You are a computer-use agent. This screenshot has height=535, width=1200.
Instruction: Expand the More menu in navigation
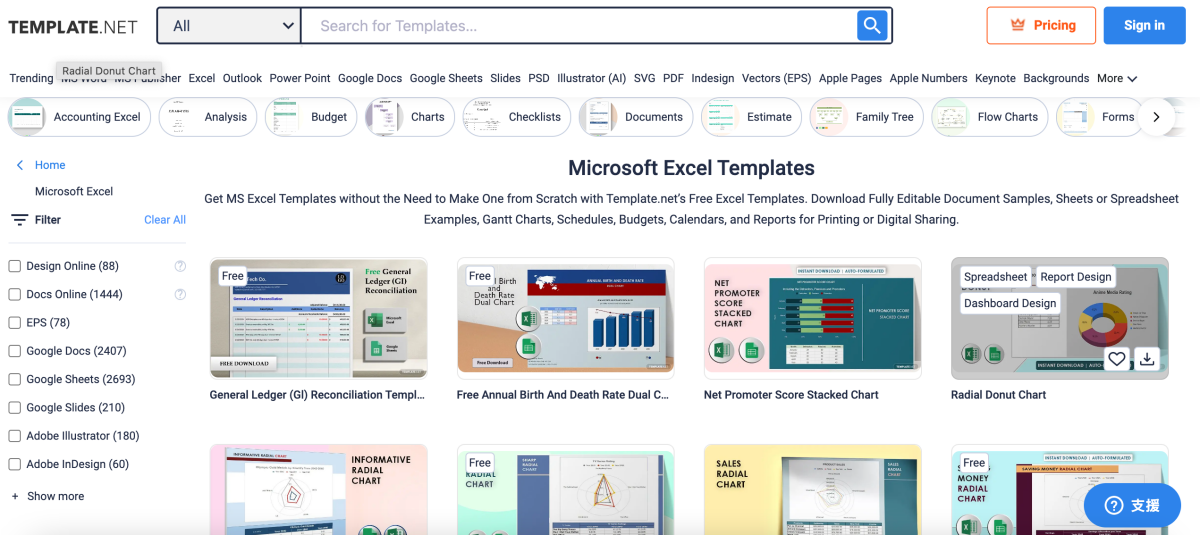click(x=1117, y=78)
